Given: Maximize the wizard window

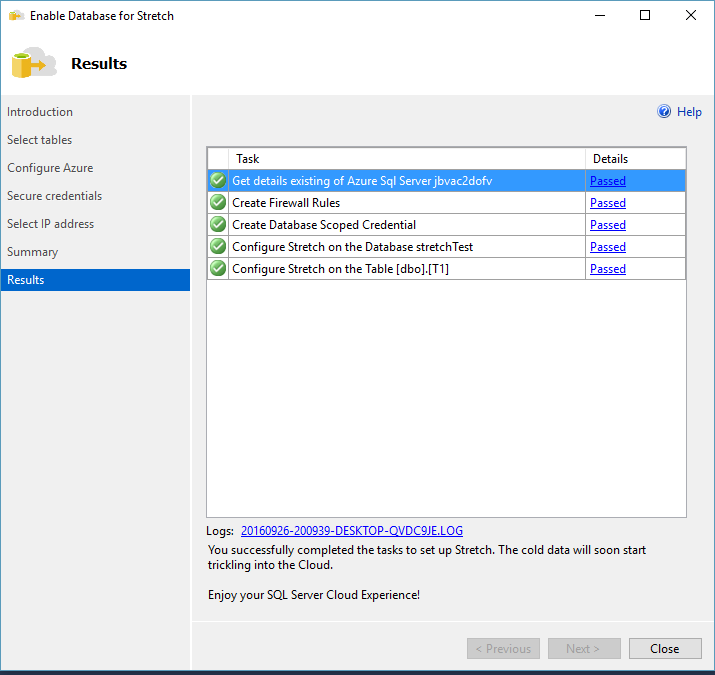Looking at the screenshot, I should pyautogui.click(x=645, y=16).
